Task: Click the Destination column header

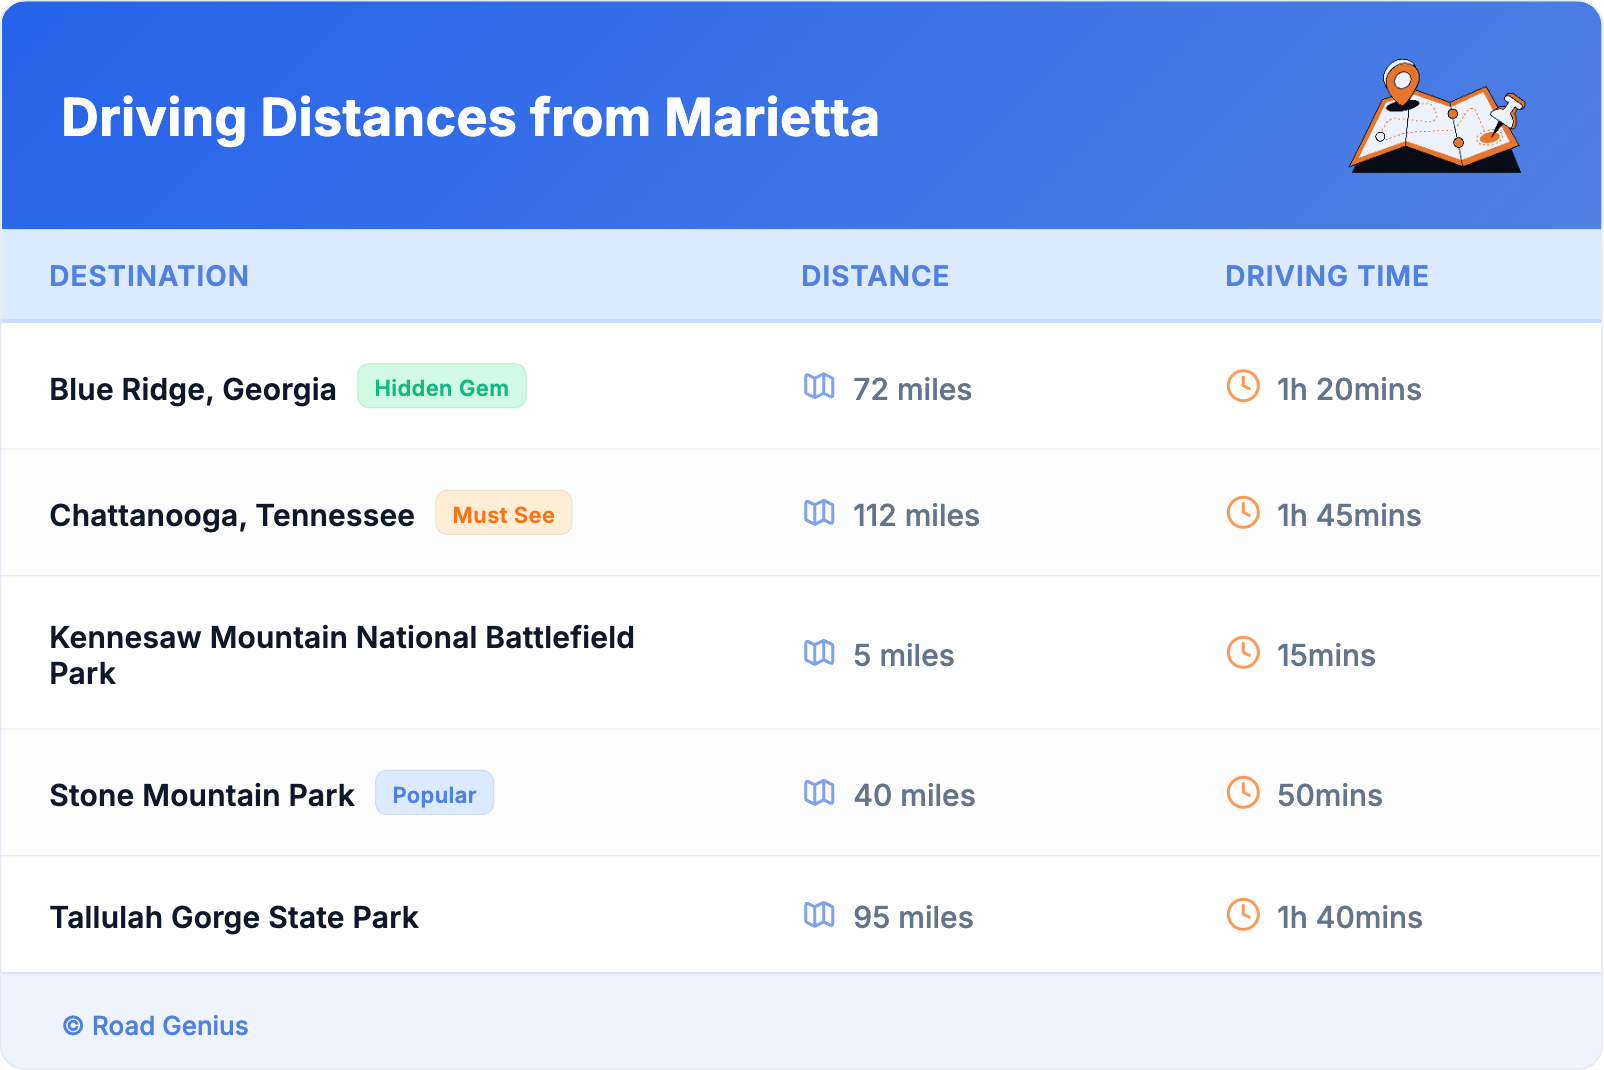Action: (149, 276)
